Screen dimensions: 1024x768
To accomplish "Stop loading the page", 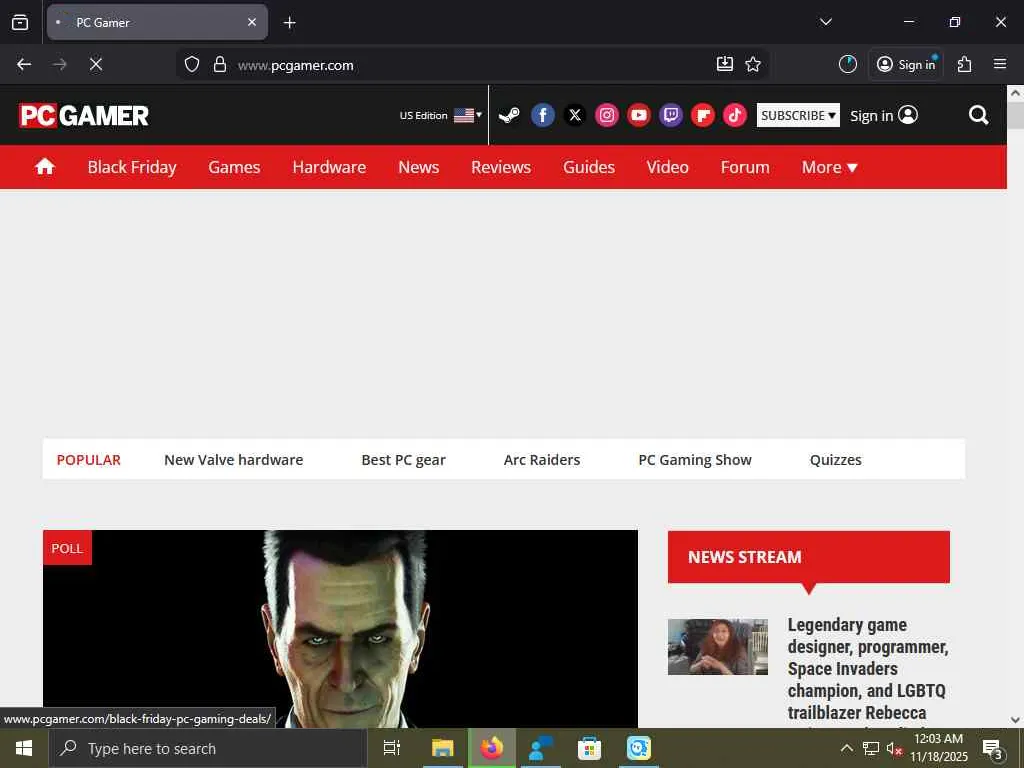I will (x=96, y=64).
